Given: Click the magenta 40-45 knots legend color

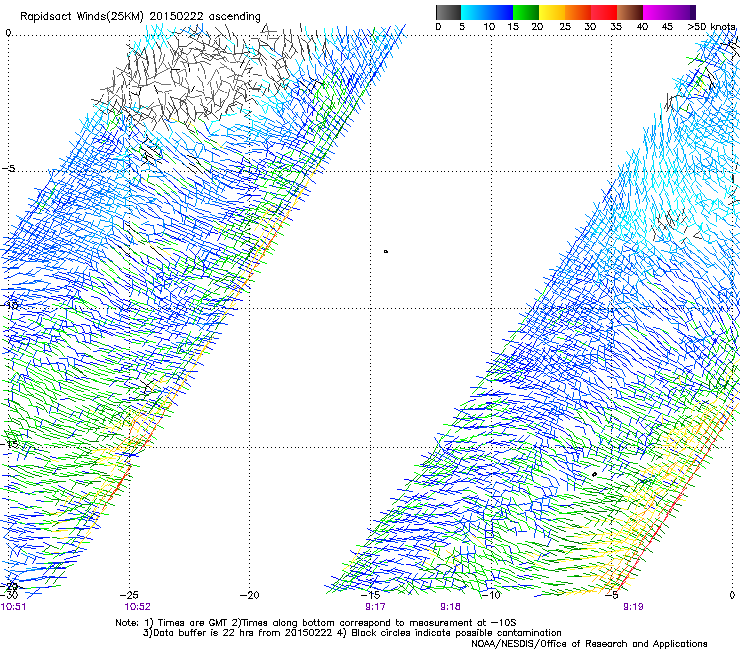Looking at the screenshot, I should tap(656, 12).
